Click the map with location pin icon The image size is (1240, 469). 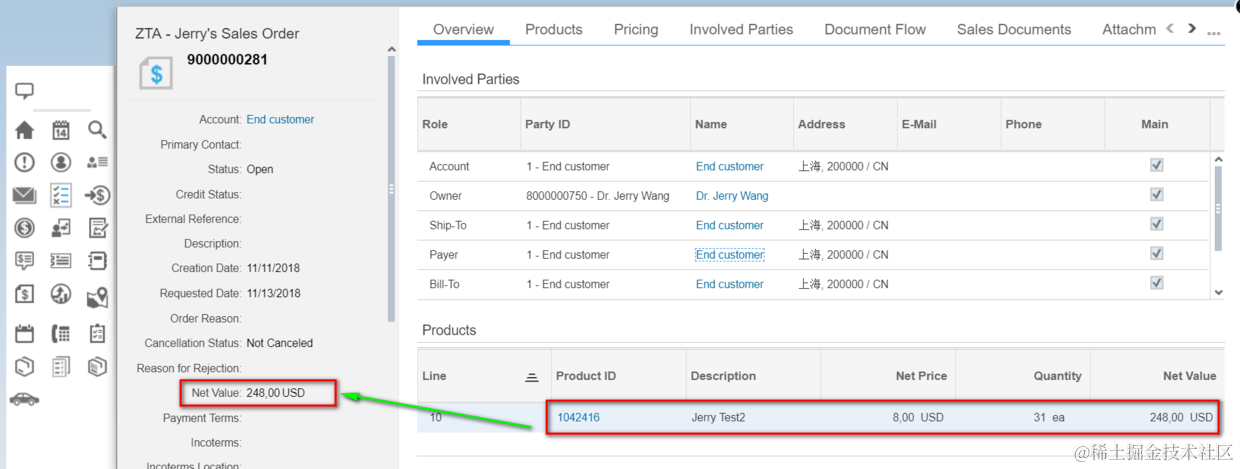click(x=97, y=296)
